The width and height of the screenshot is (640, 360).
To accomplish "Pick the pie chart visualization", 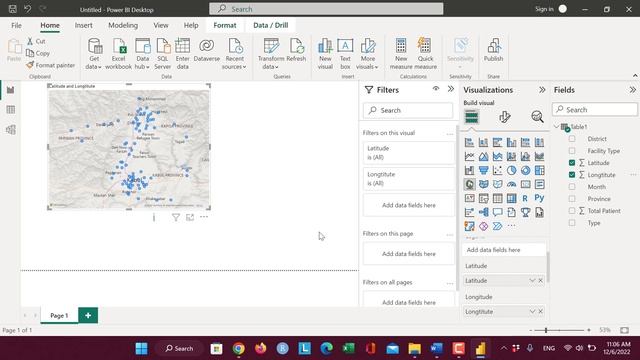I will coord(511,170).
